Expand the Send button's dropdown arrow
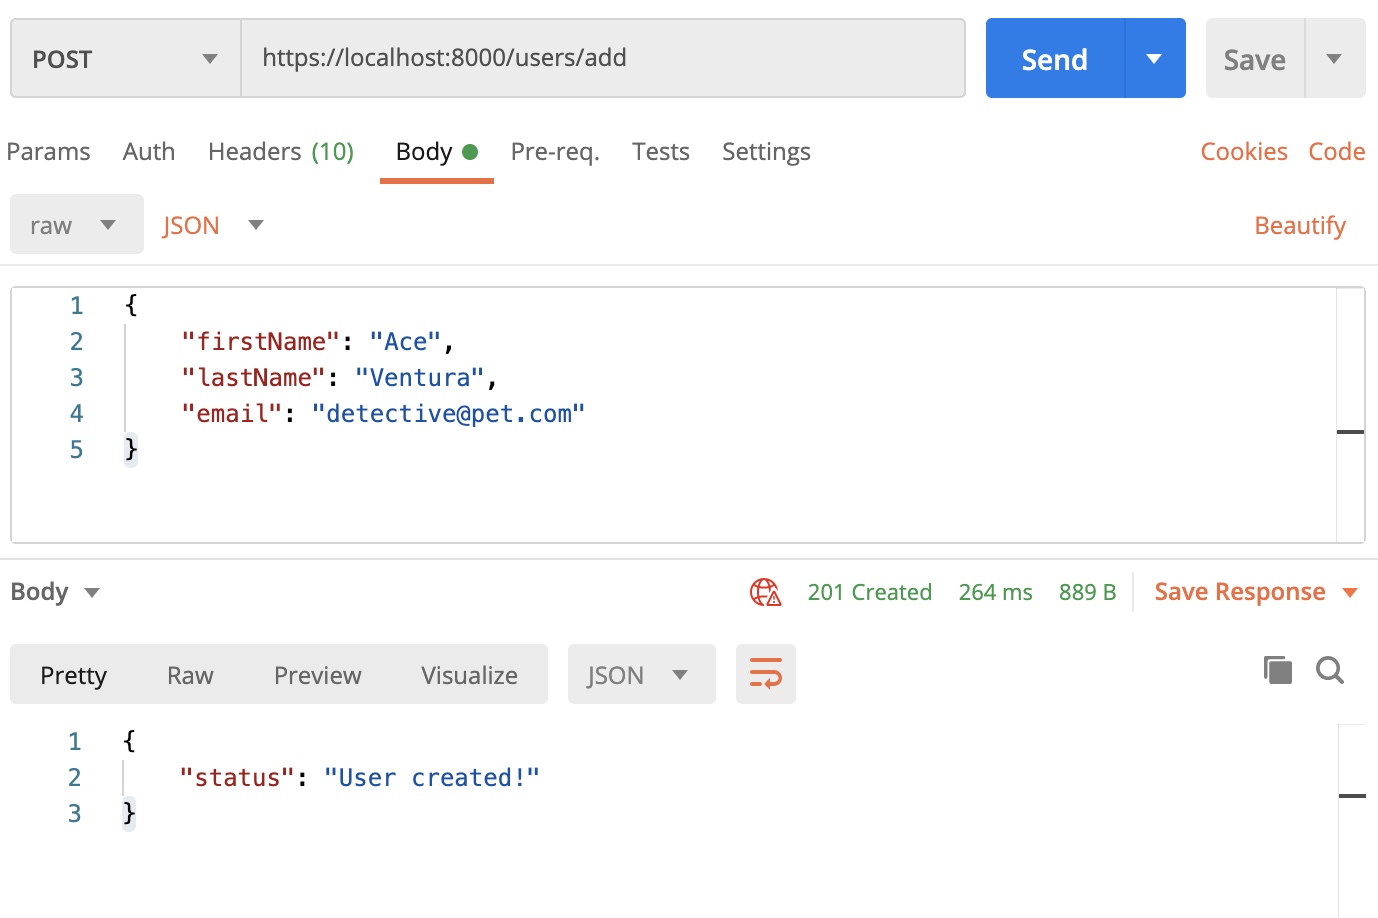 1155,58
